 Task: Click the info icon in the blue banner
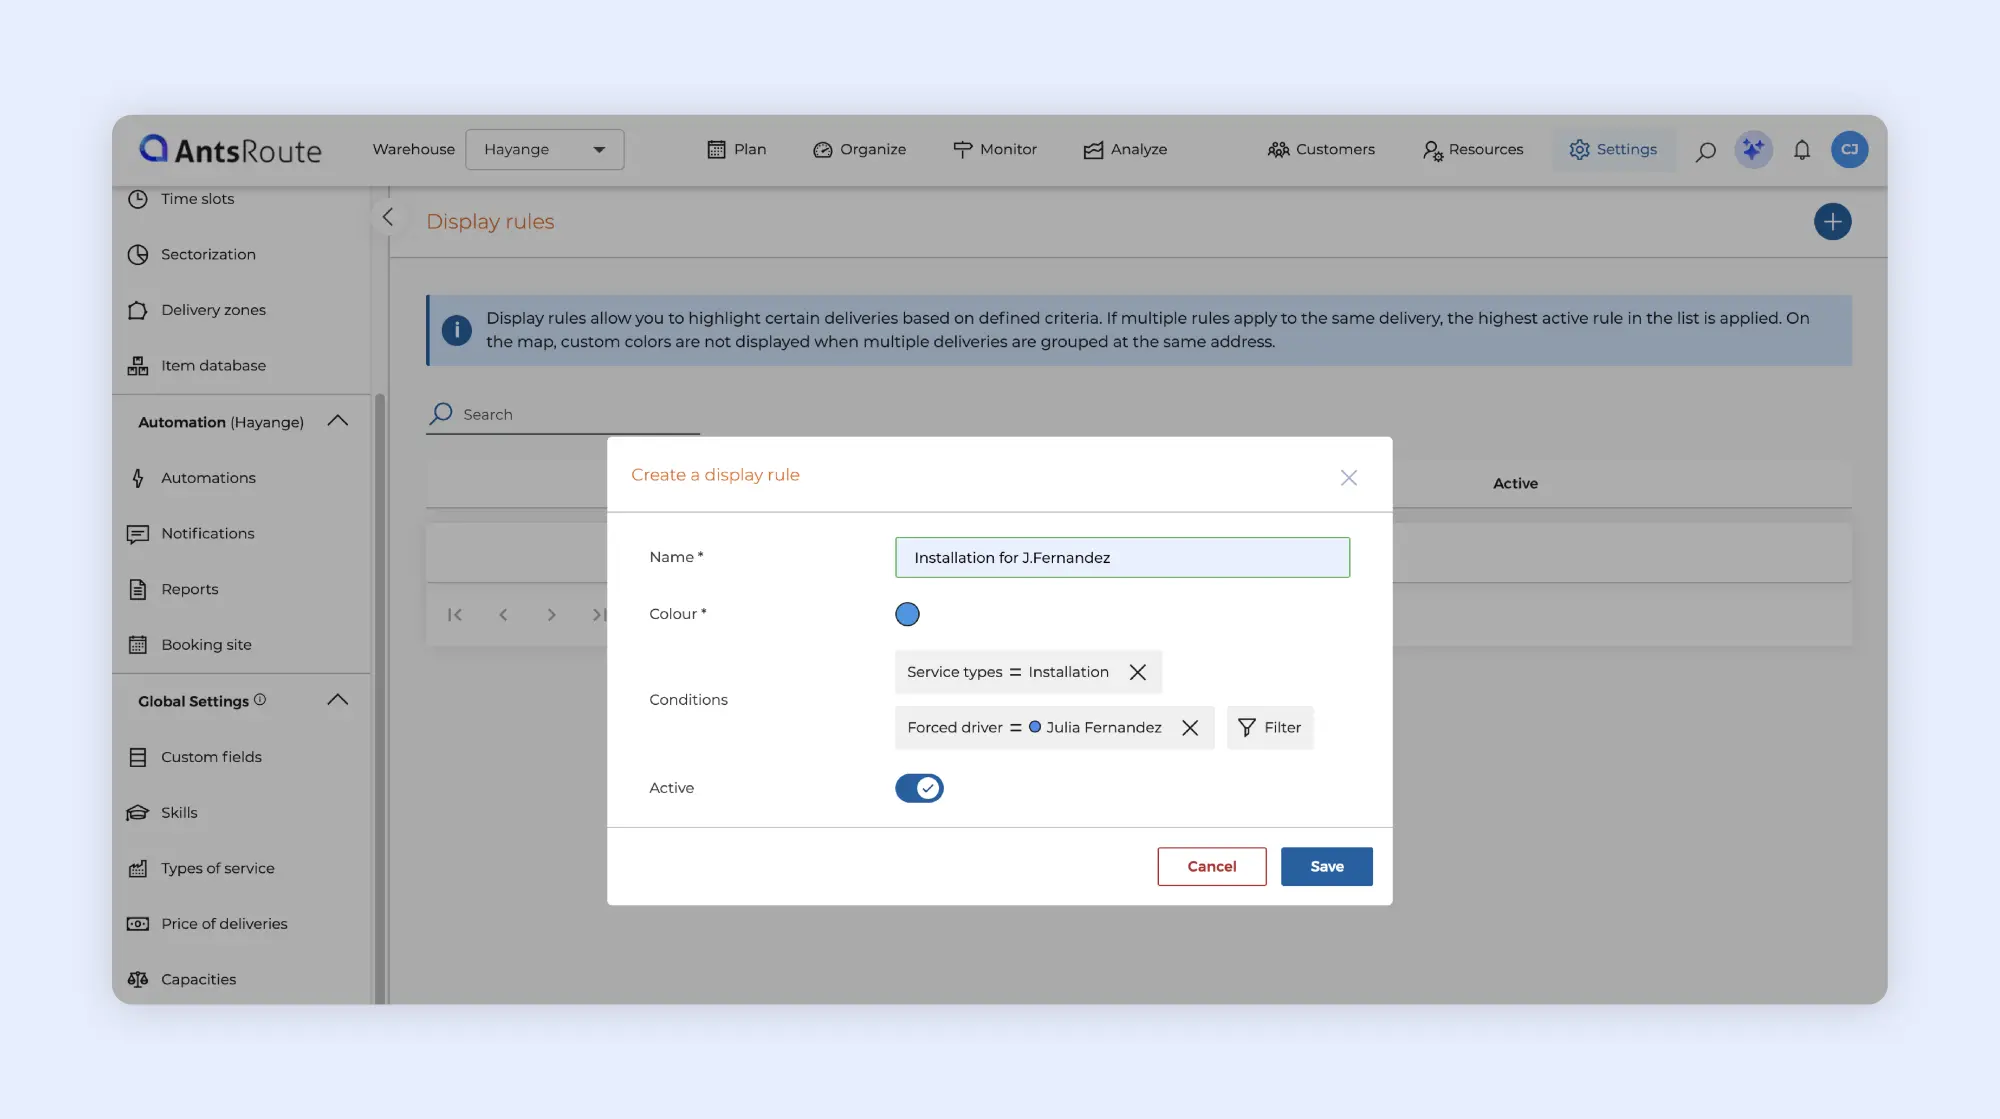pos(457,330)
